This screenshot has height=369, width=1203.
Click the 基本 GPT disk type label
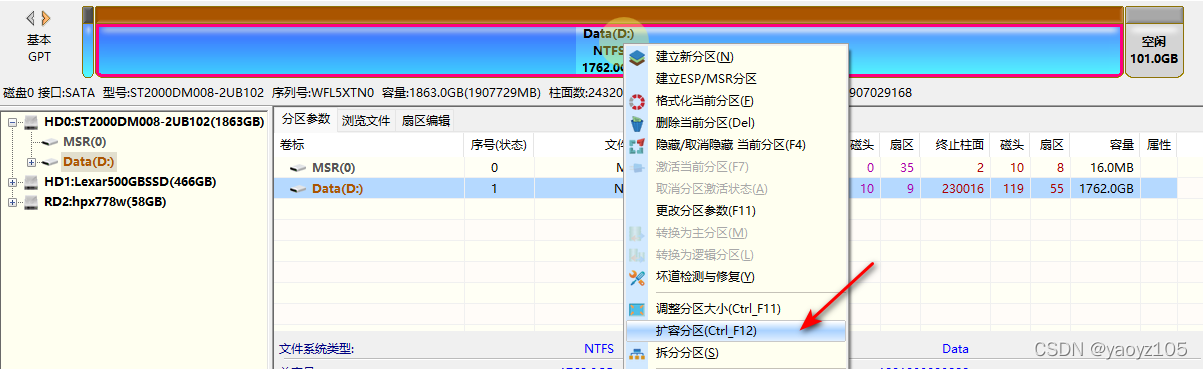pyautogui.click(x=39, y=48)
